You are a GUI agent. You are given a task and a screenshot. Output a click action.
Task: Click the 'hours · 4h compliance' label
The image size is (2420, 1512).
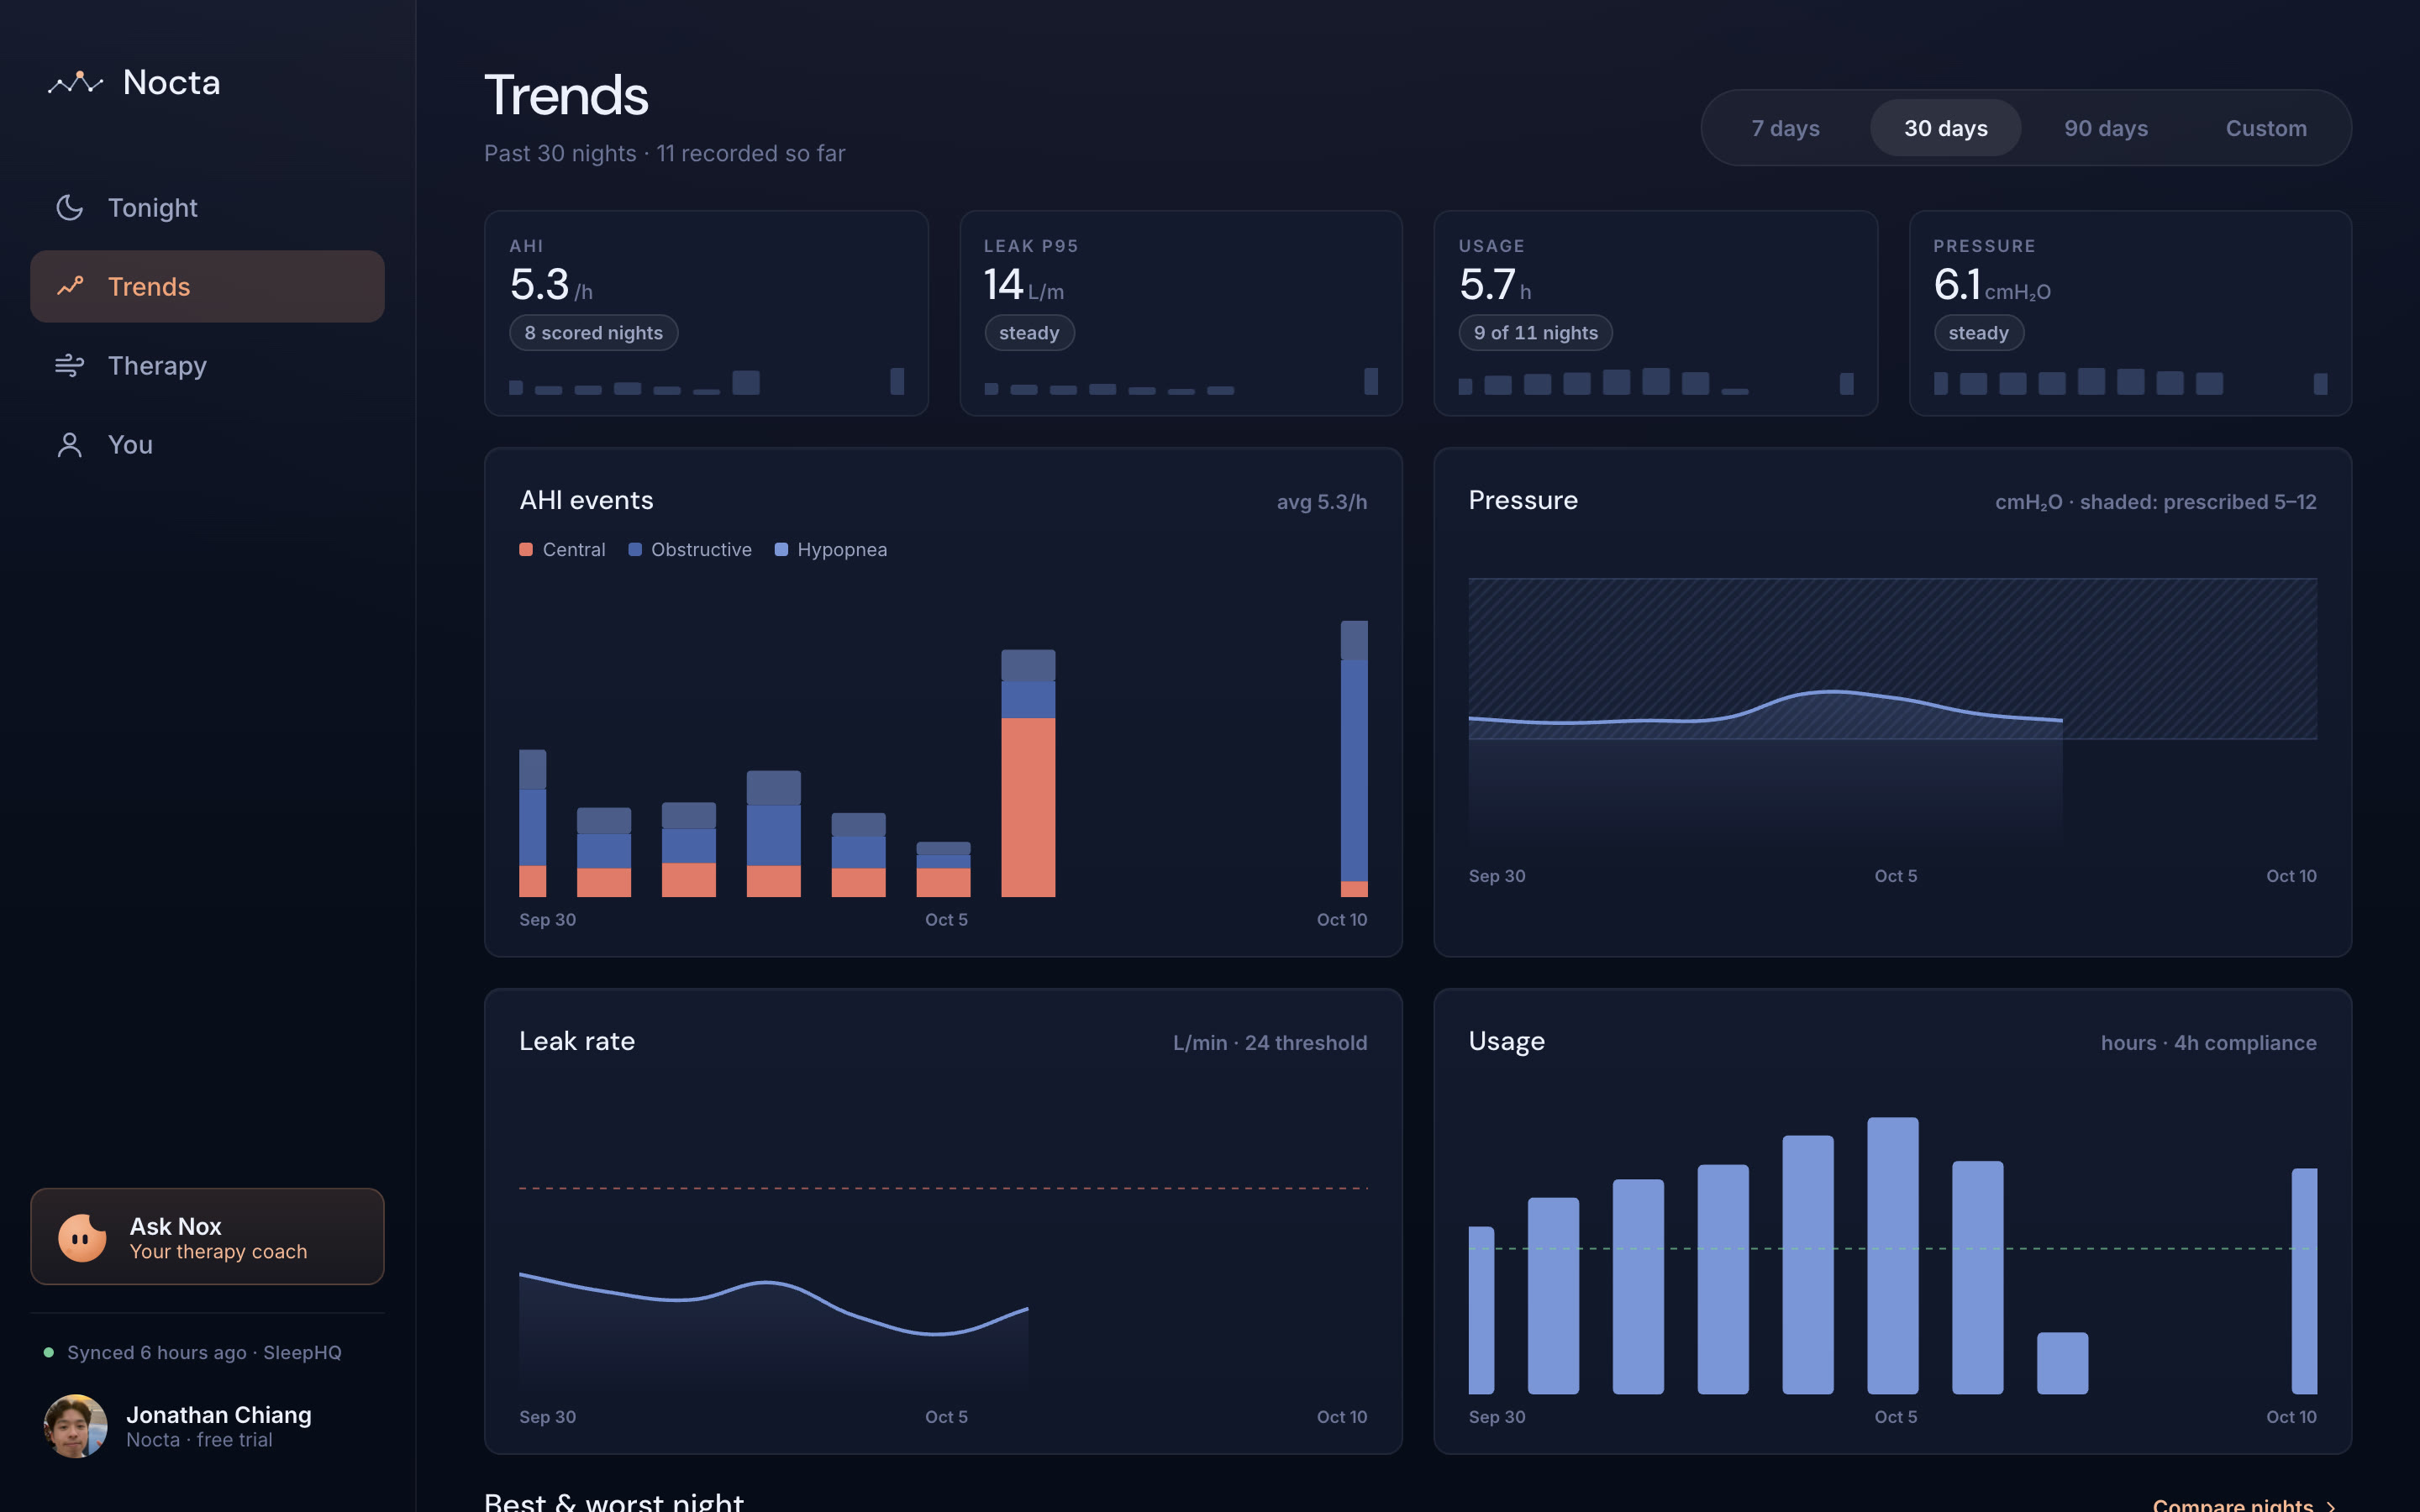2208,1043
